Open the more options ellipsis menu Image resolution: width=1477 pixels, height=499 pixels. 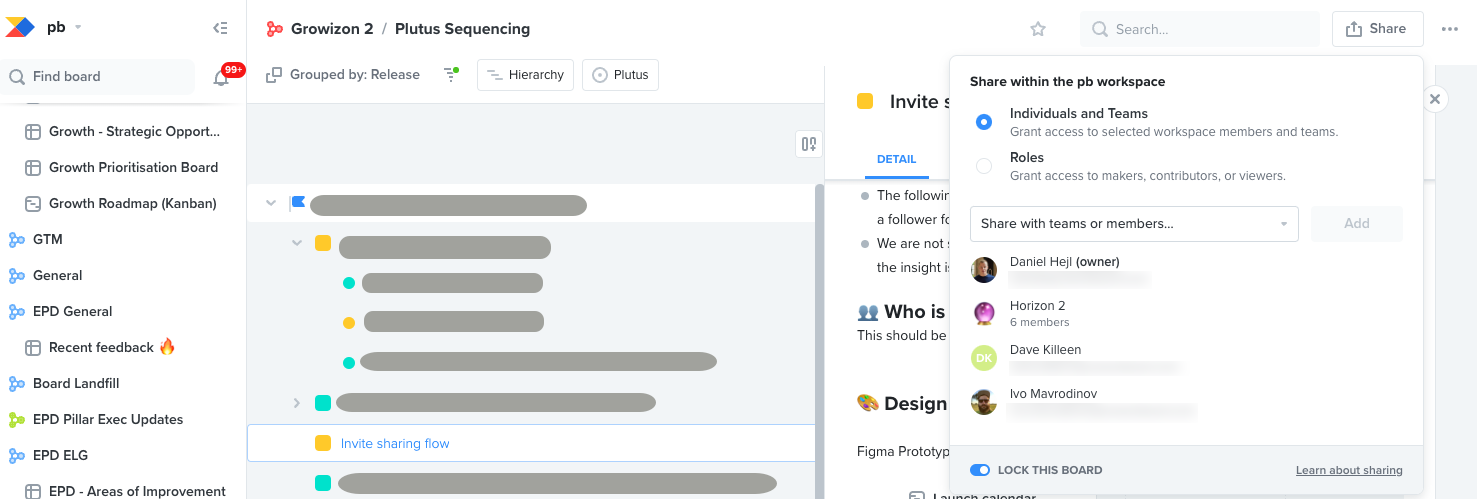tap(1450, 29)
